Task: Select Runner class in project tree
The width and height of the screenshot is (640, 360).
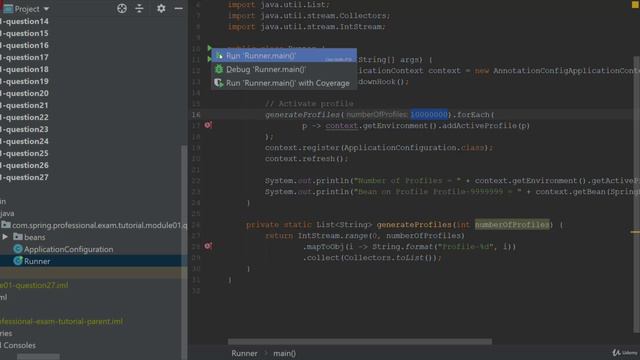Action: point(37,261)
